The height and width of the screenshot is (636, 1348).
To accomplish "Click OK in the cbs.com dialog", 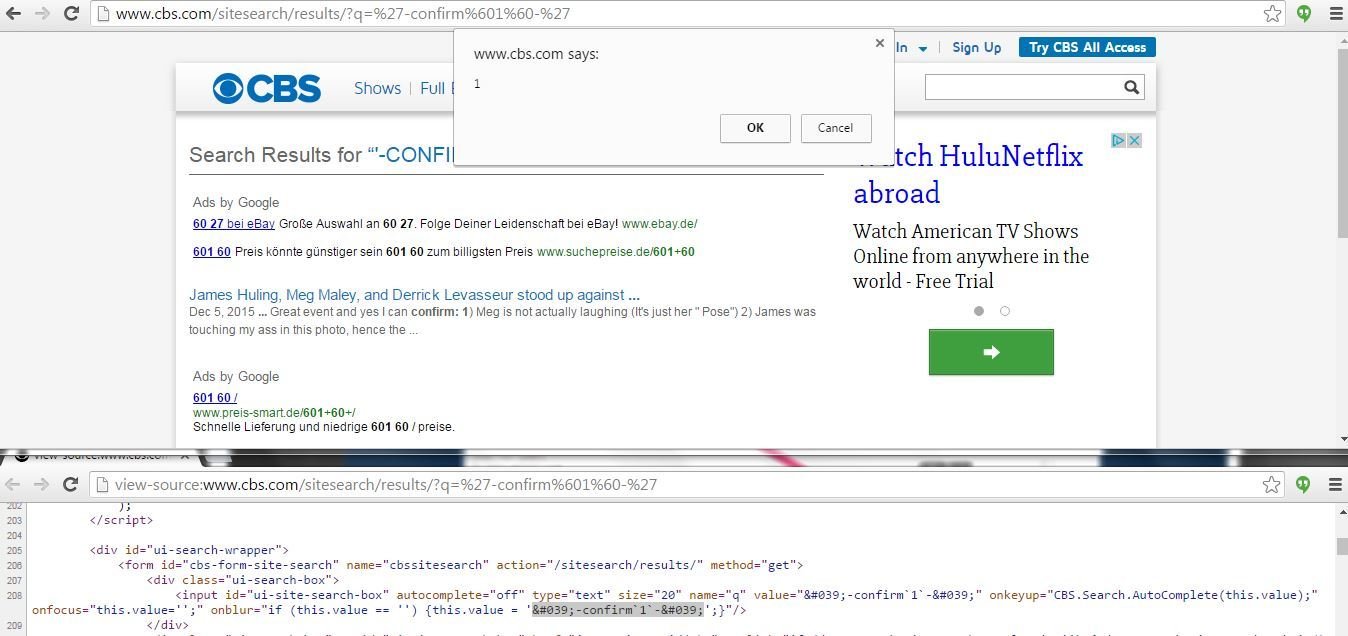I will [x=755, y=128].
